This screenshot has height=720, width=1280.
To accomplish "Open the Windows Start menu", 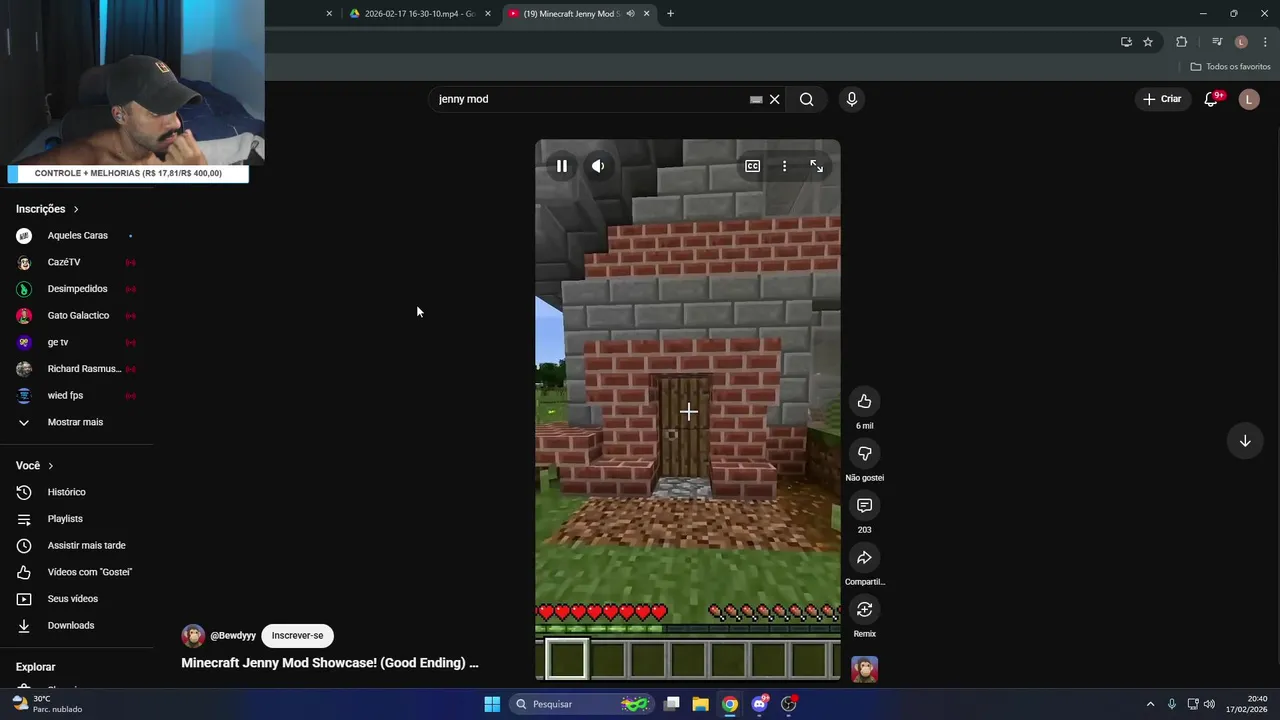I will pos(492,704).
